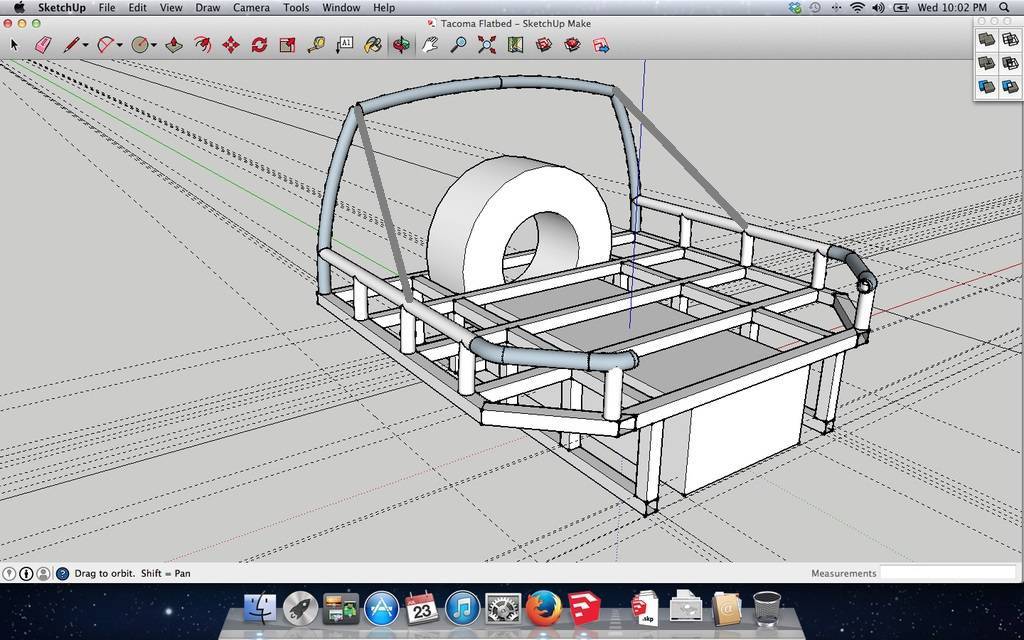1024x640 pixels.
Task: Open the Camera menu
Action: [251, 8]
